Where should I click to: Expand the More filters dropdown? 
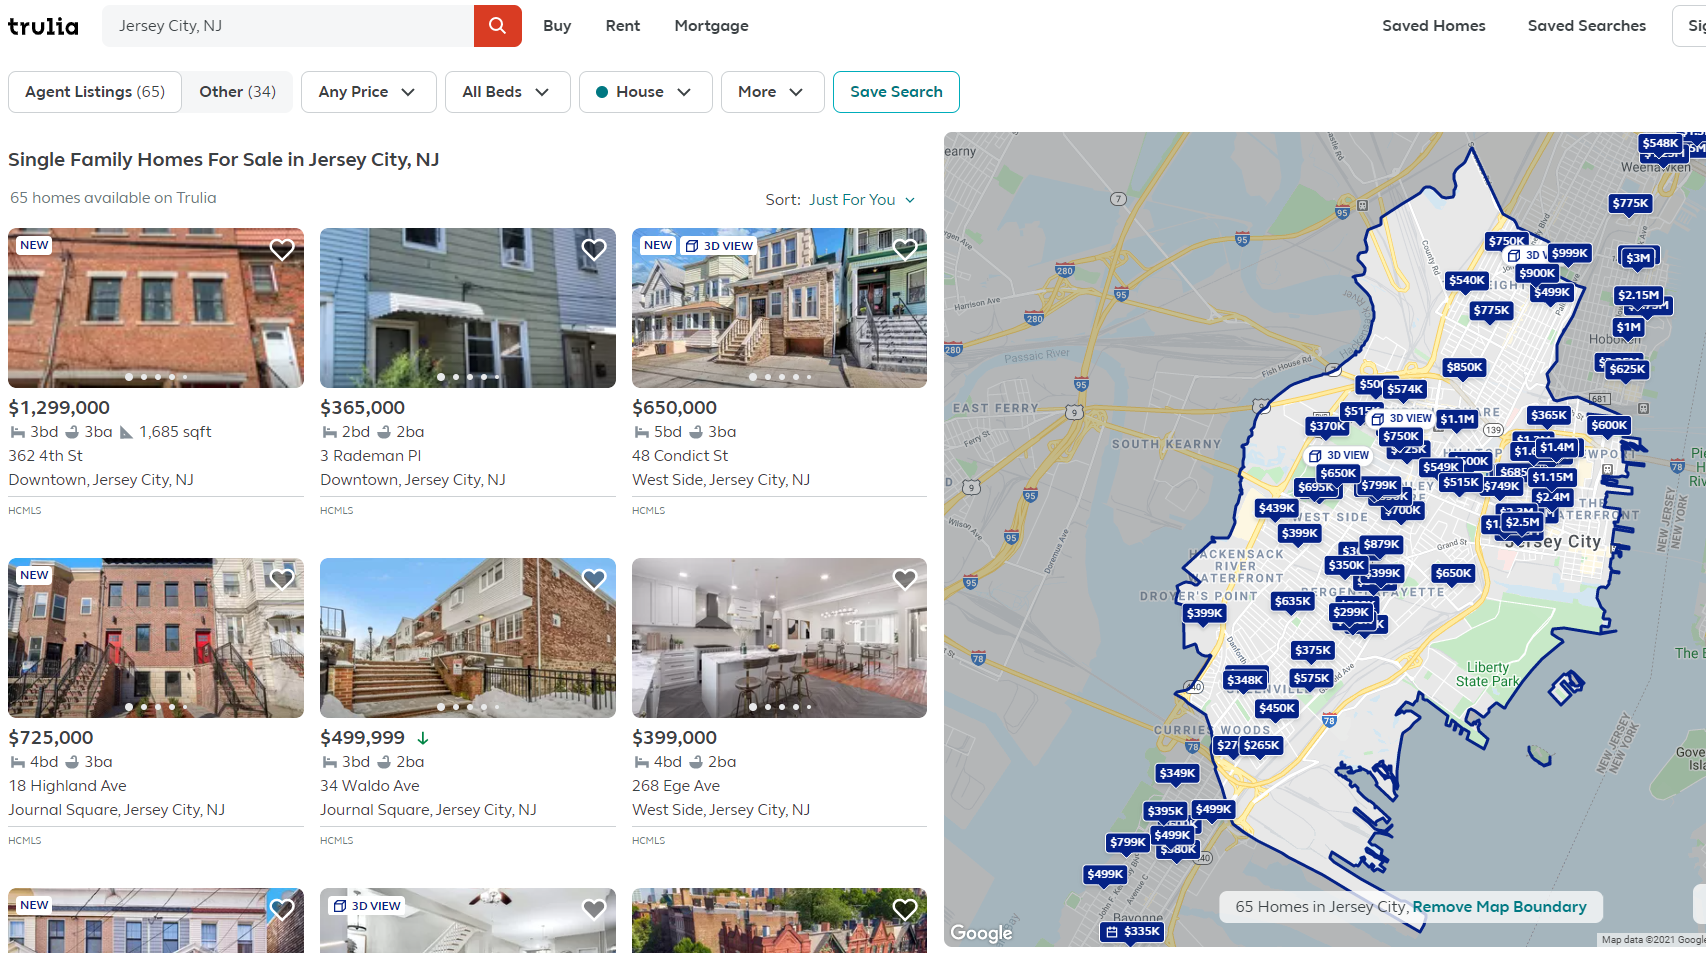click(772, 92)
